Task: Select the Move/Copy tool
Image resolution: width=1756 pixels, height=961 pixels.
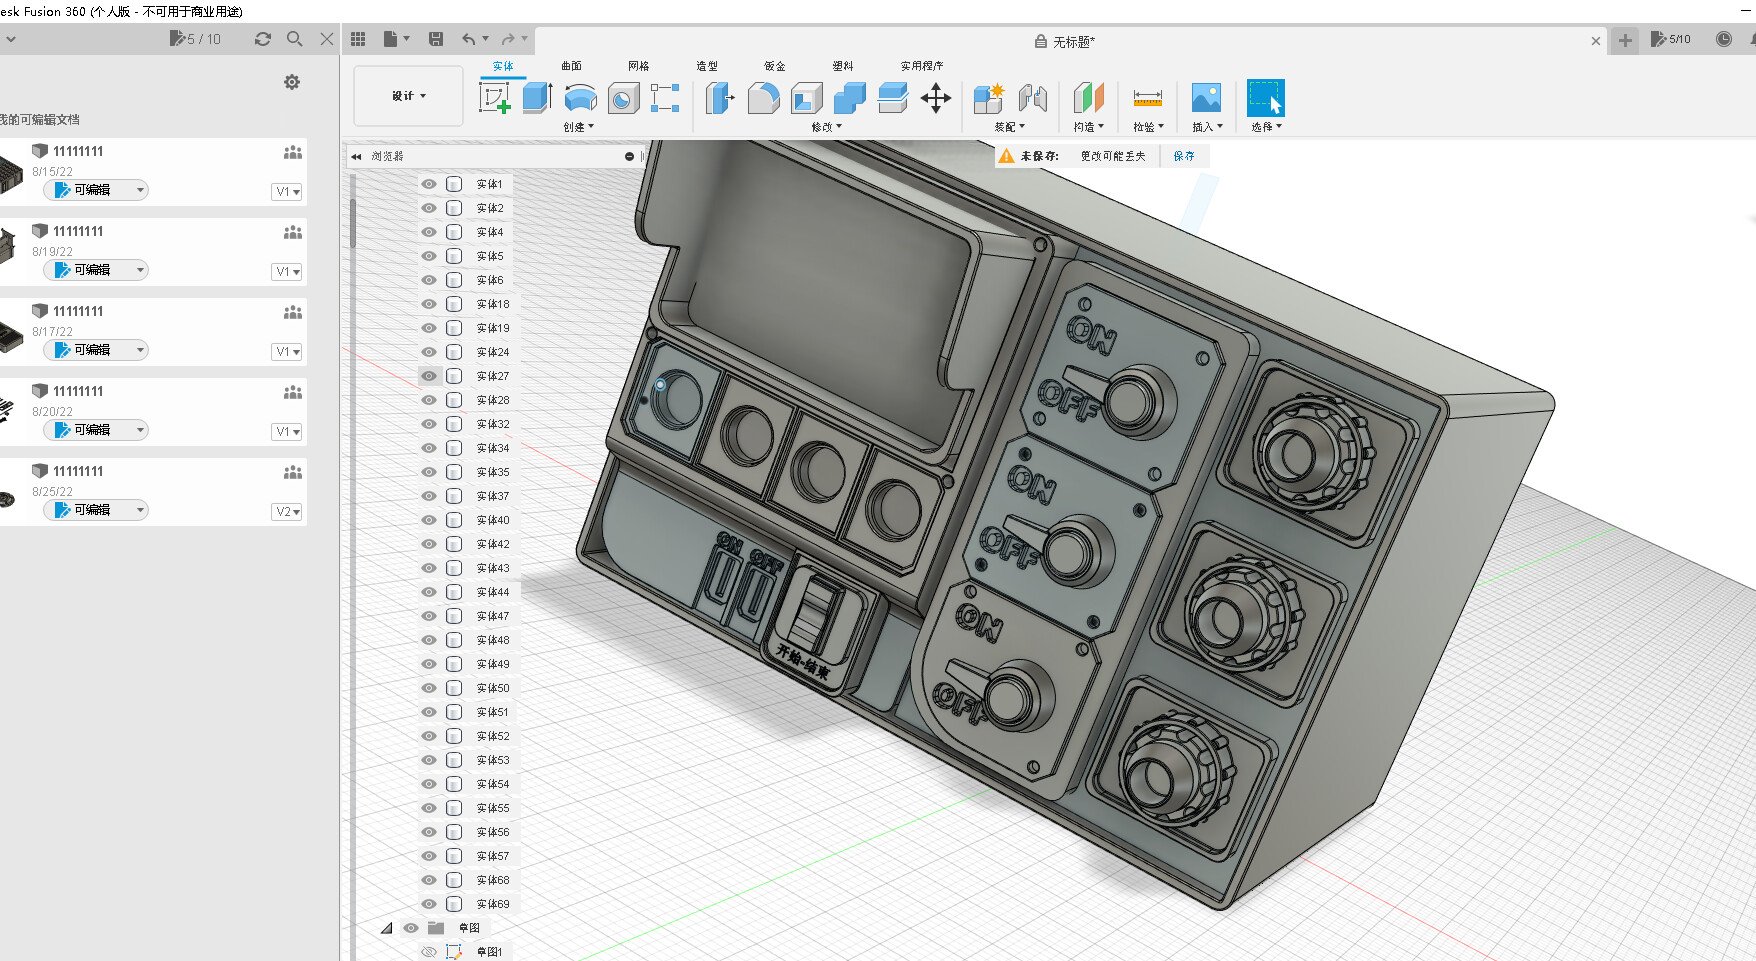Action: 935,98
